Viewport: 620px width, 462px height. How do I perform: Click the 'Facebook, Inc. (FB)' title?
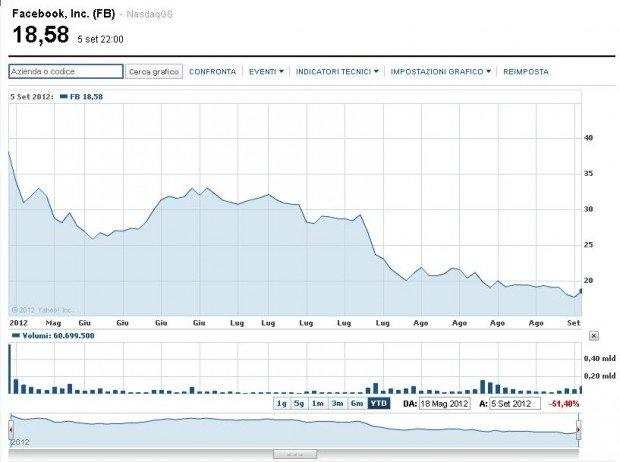(x=63, y=14)
